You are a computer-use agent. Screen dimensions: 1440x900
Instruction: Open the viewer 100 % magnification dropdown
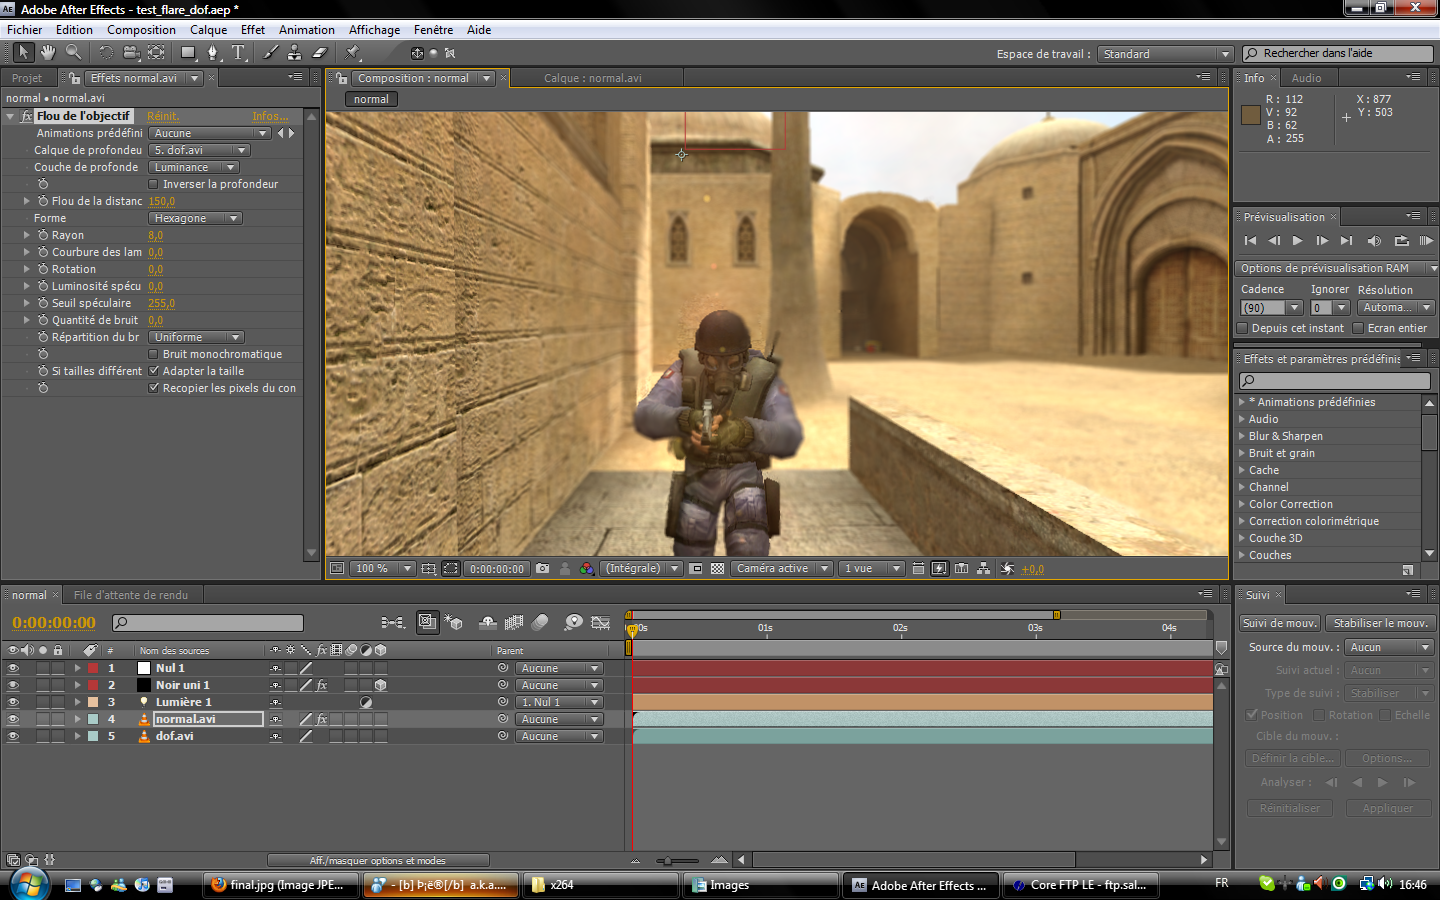click(x=381, y=568)
